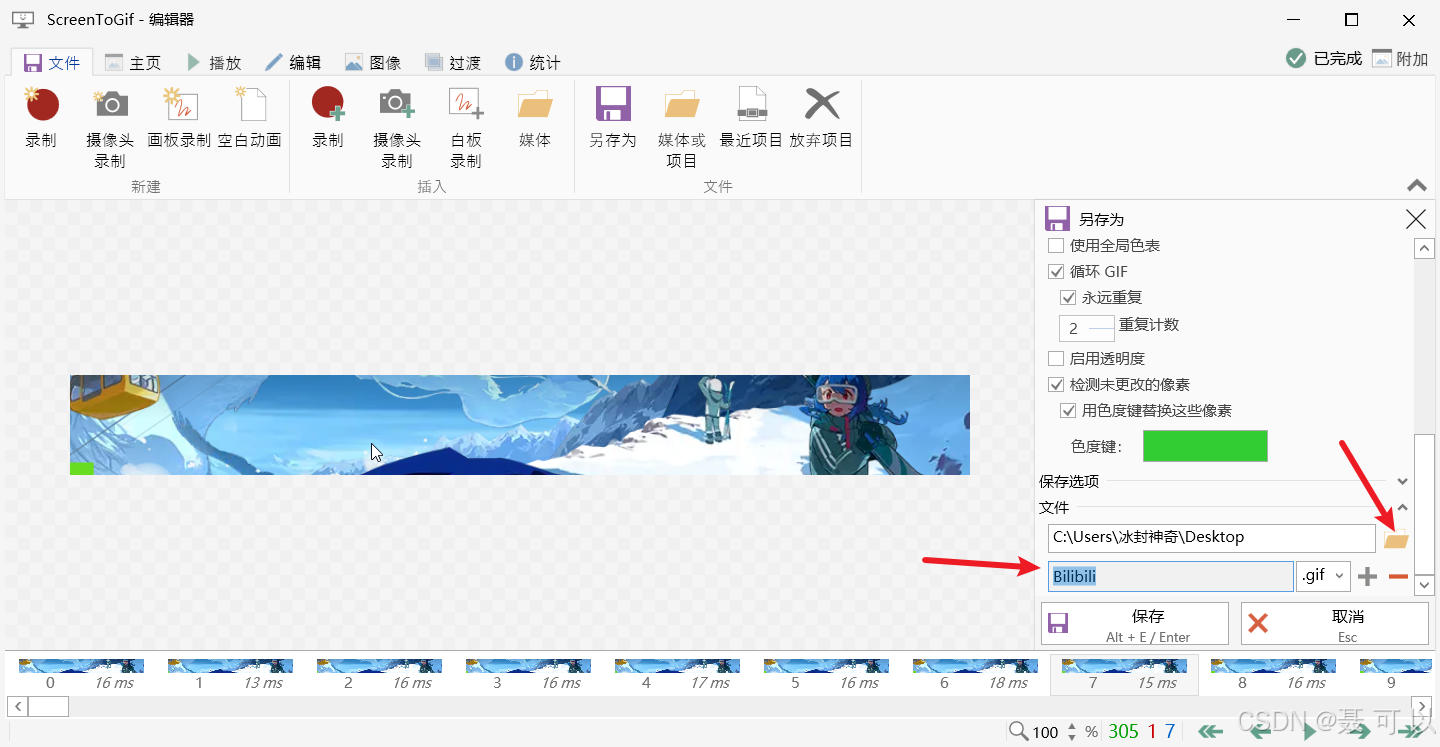Click the 已完成 status indicator

1324,59
